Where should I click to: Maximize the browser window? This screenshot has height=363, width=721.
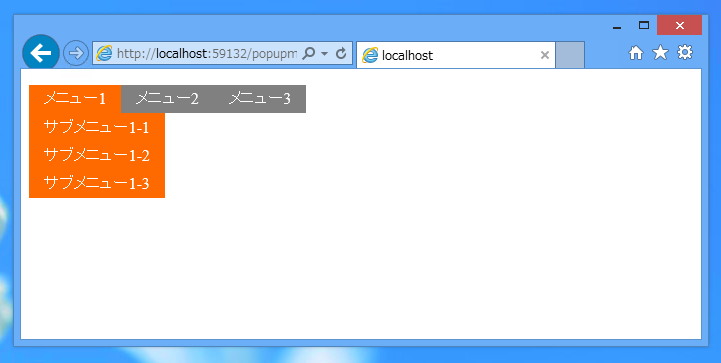pyautogui.click(x=644, y=25)
